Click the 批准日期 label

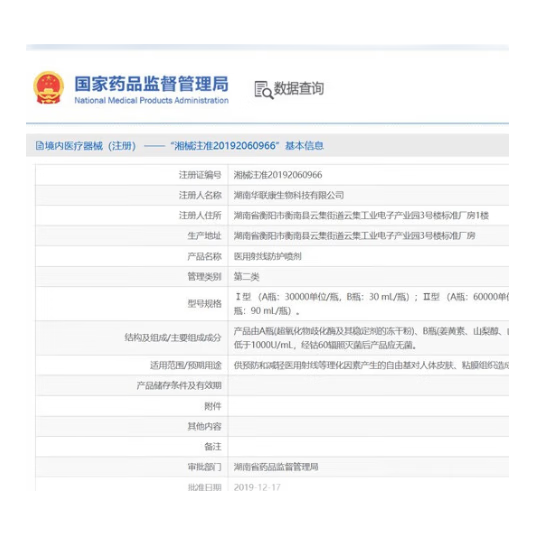click(204, 487)
